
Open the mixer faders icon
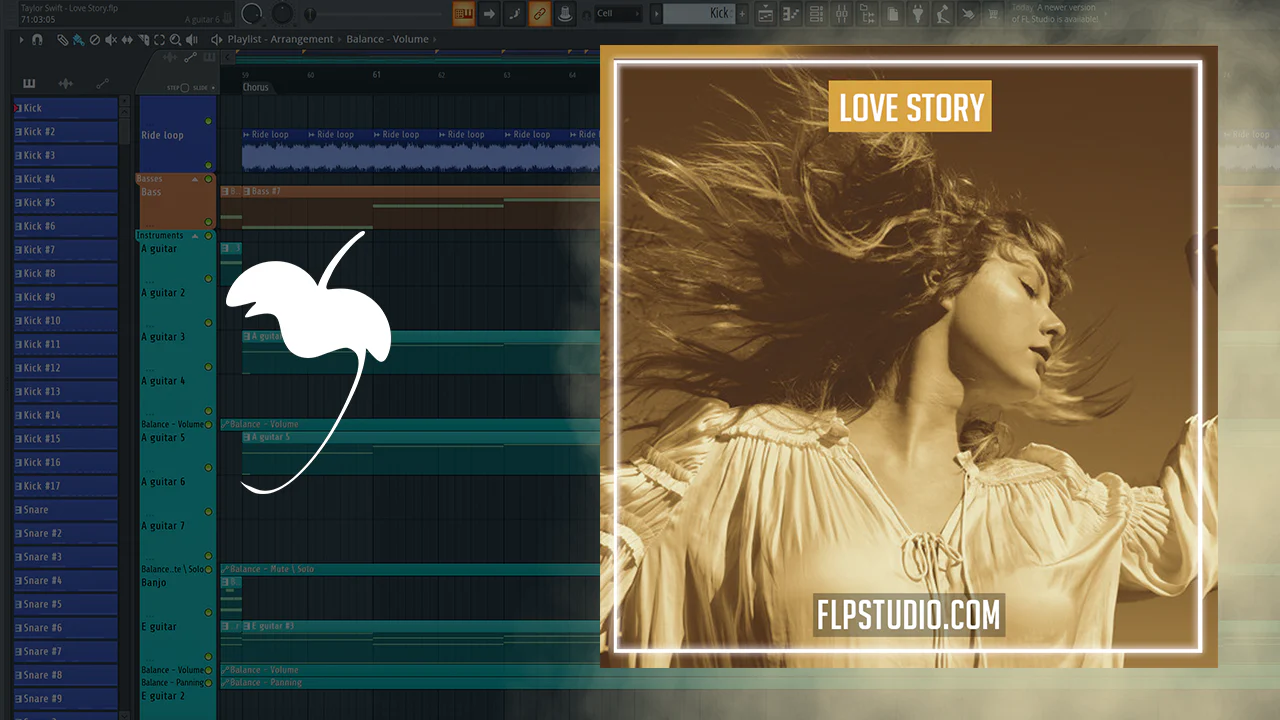pyautogui.click(x=842, y=14)
